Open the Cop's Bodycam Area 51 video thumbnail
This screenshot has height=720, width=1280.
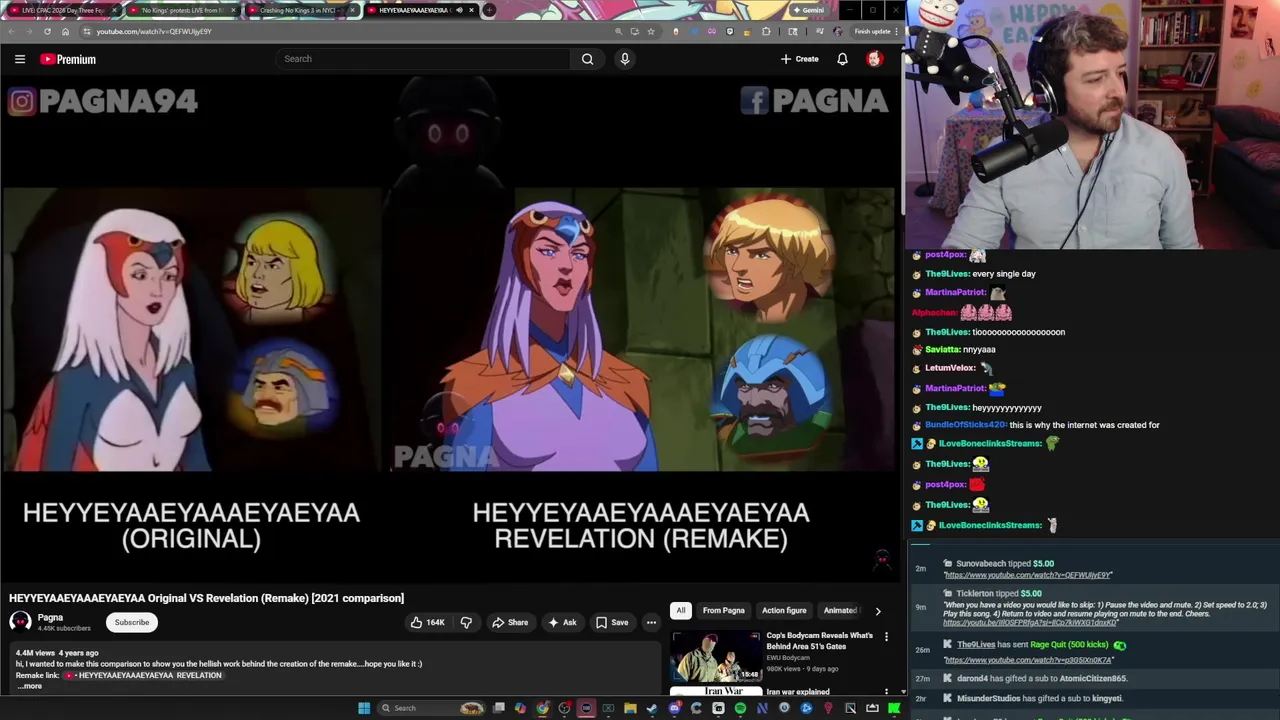coord(716,655)
